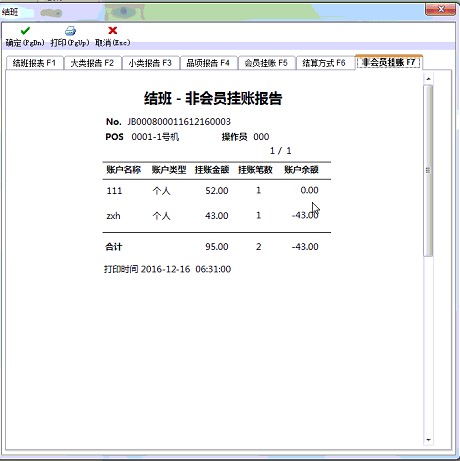460x461 pixels.
Task: Cancel via 取消 (Esc) label
Action: click(x=113, y=43)
